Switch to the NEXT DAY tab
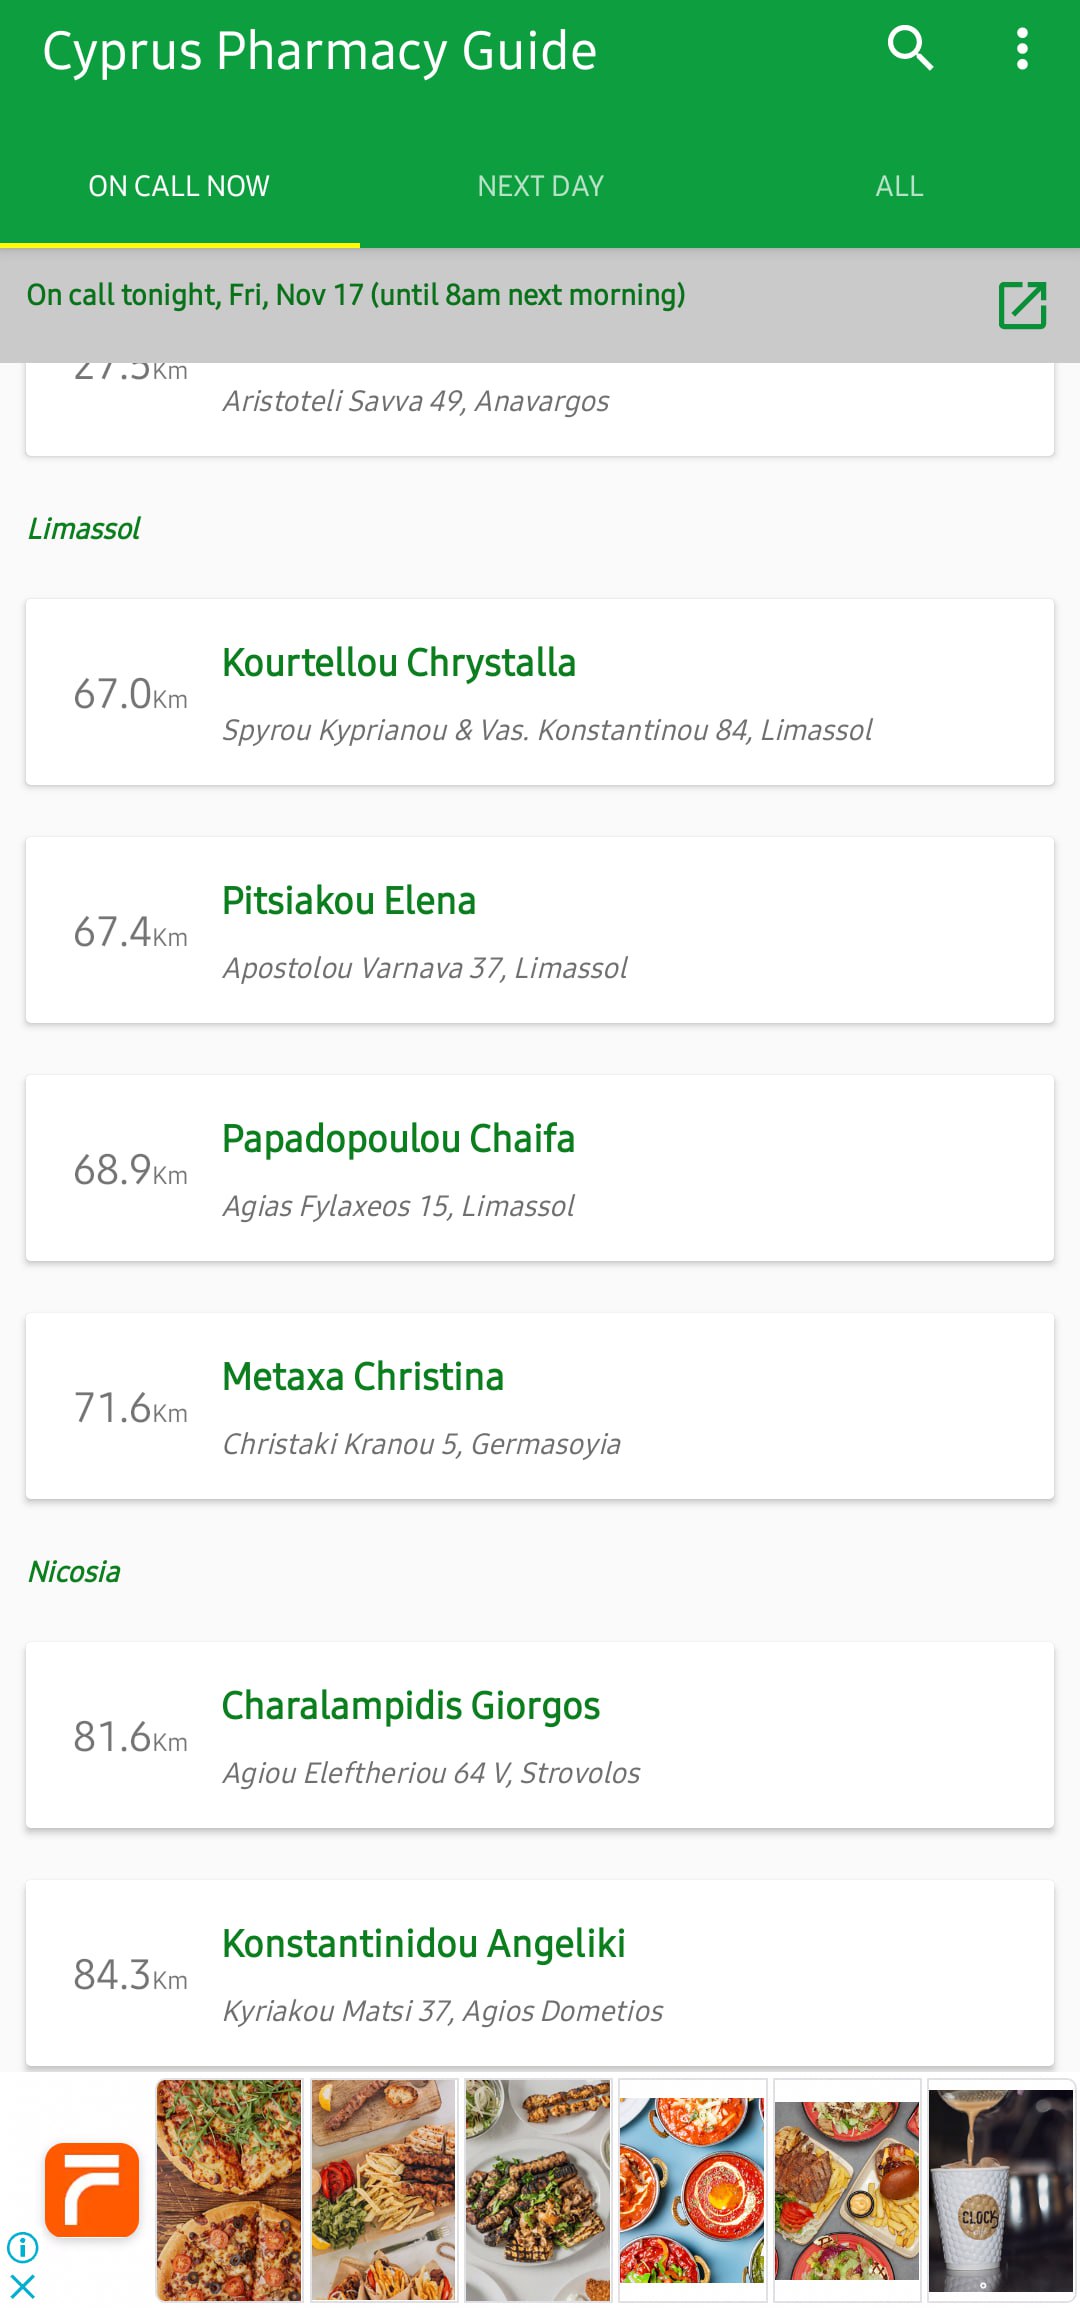 [x=540, y=186]
